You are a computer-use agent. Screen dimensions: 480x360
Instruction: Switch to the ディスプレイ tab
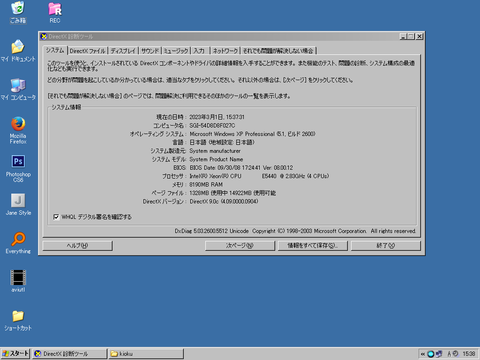pyautogui.click(x=123, y=51)
